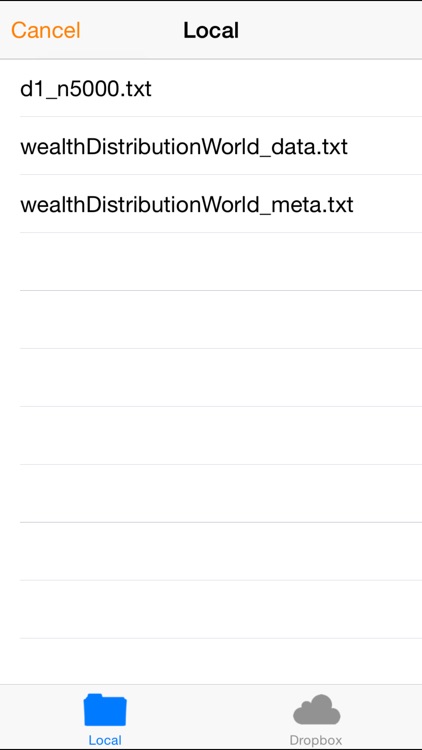This screenshot has height=750, width=422.
Task: Tap the empty row directly below wealthDistributionWorld_meta.txt
Action: coord(211,262)
